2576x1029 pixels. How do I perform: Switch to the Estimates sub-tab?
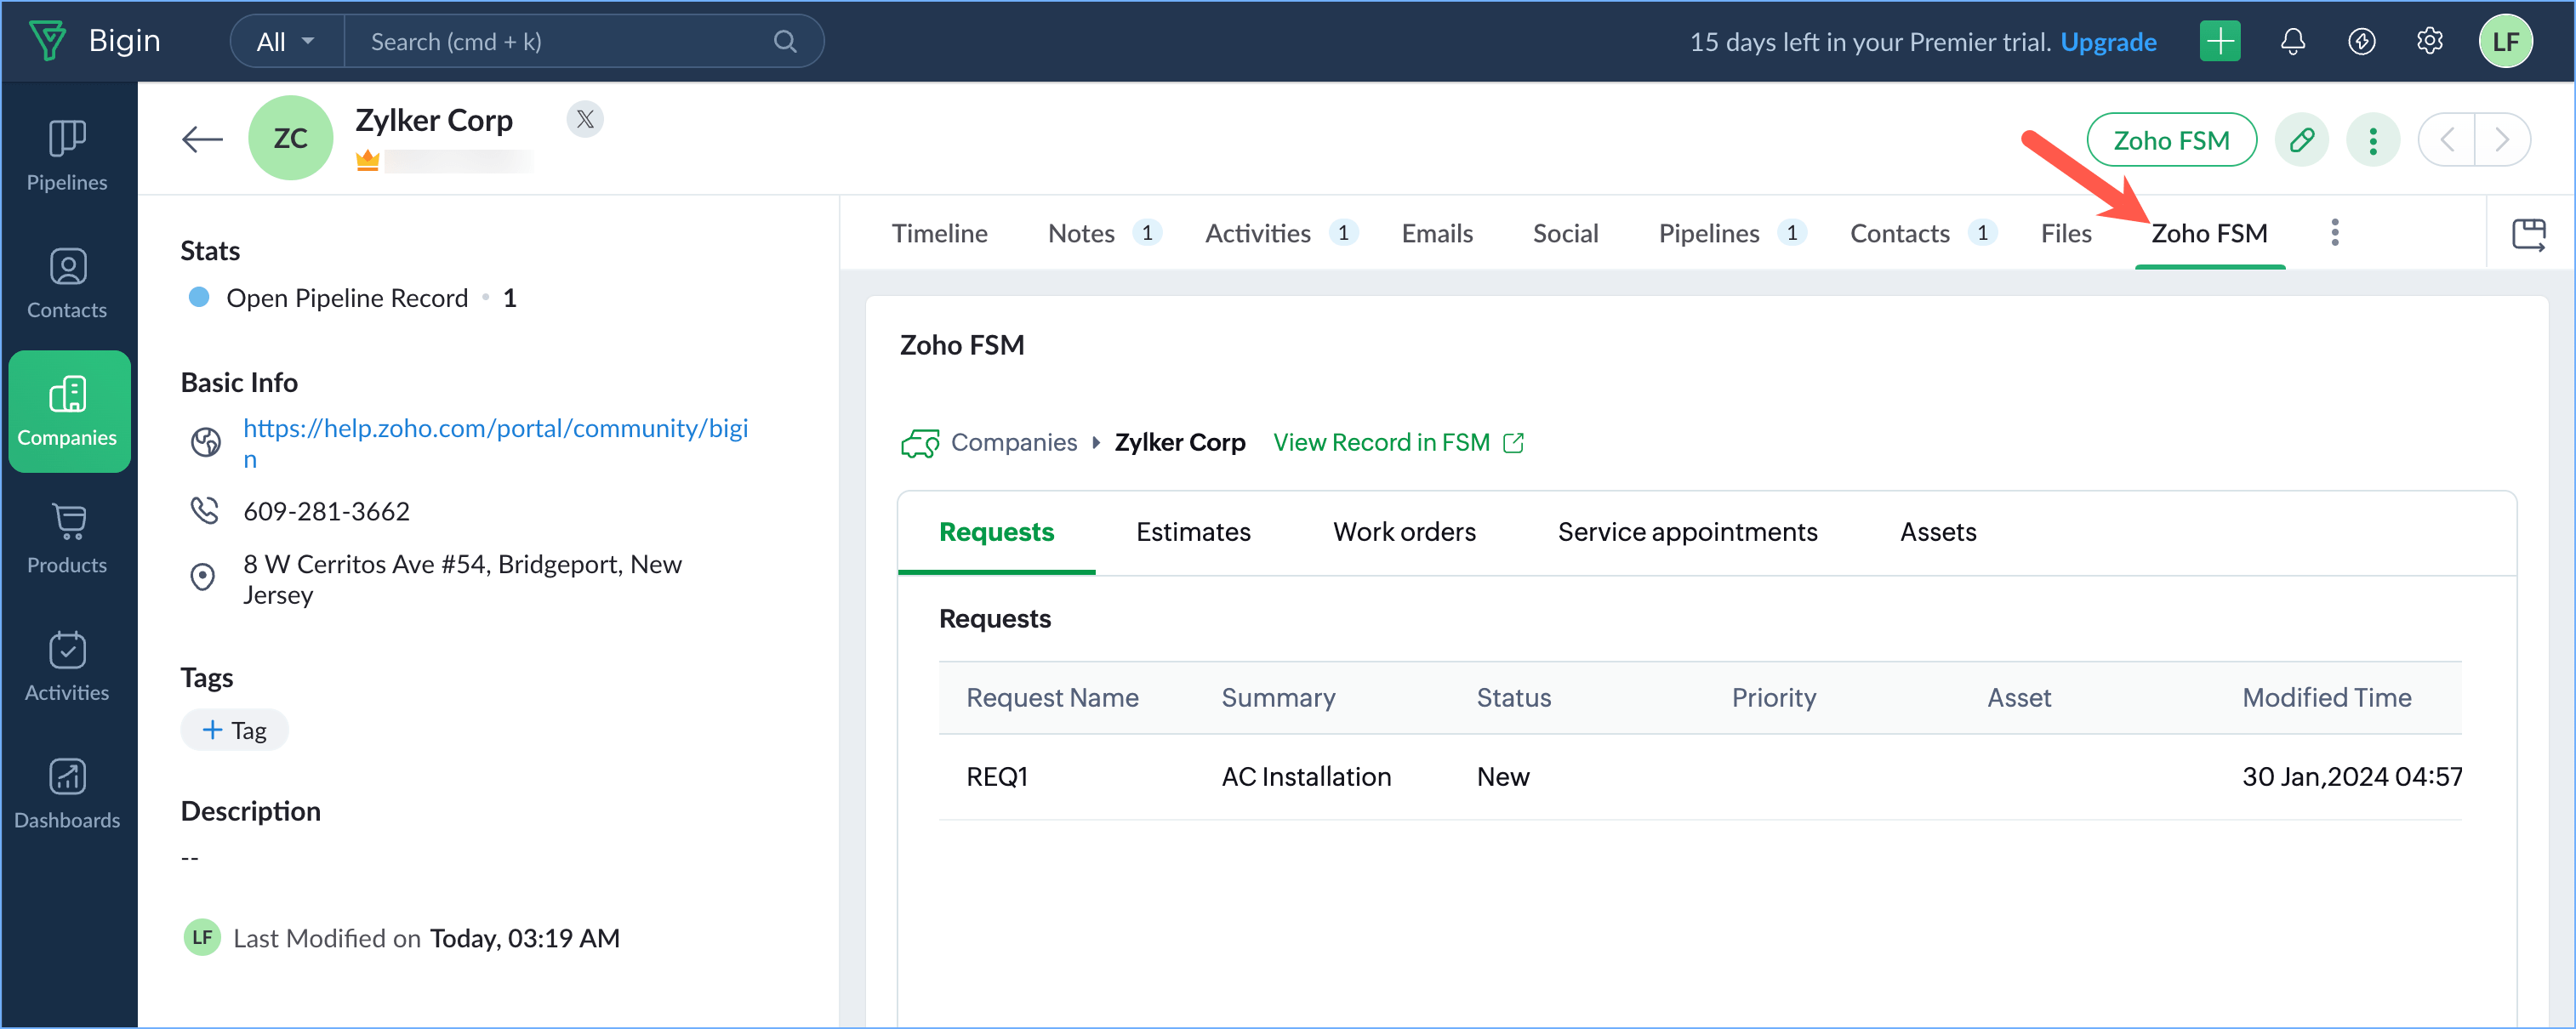coord(1193,531)
